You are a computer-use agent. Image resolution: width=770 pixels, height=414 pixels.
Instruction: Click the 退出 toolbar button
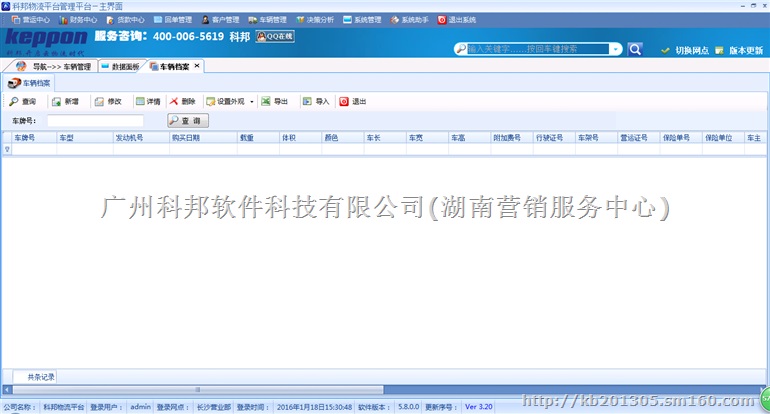[353, 102]
